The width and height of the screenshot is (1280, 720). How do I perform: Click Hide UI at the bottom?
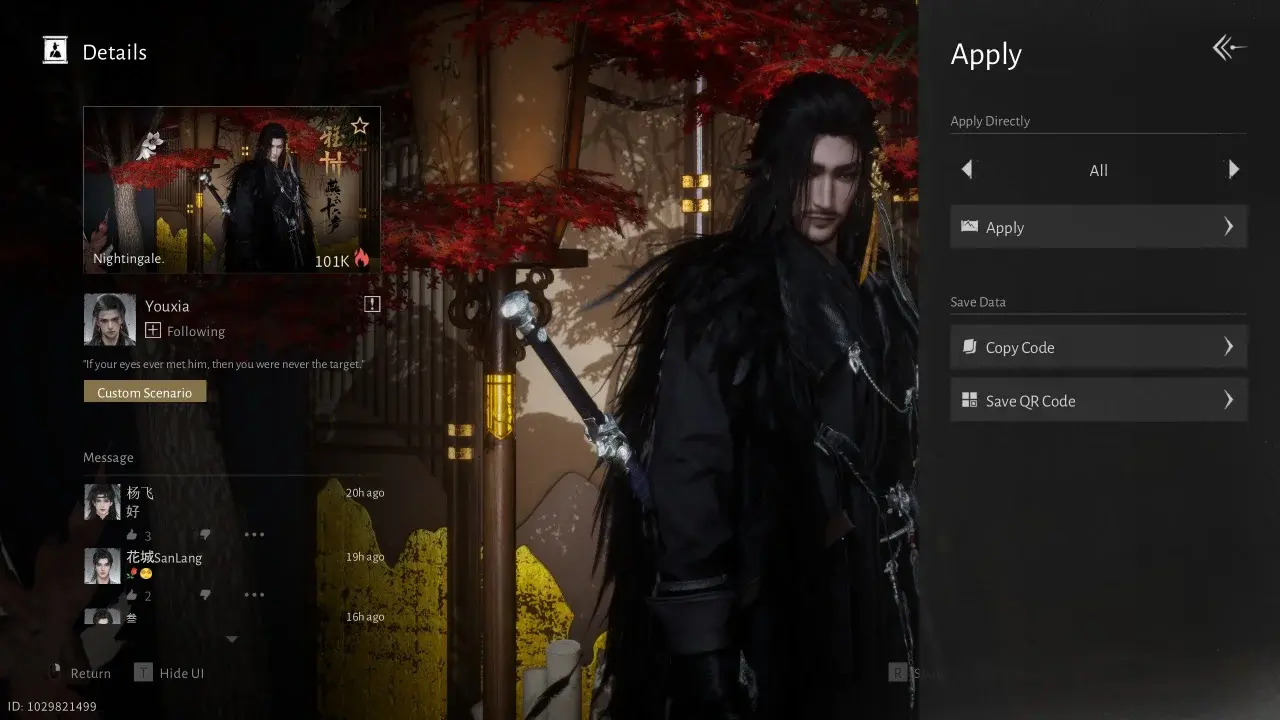pos(169,673)
